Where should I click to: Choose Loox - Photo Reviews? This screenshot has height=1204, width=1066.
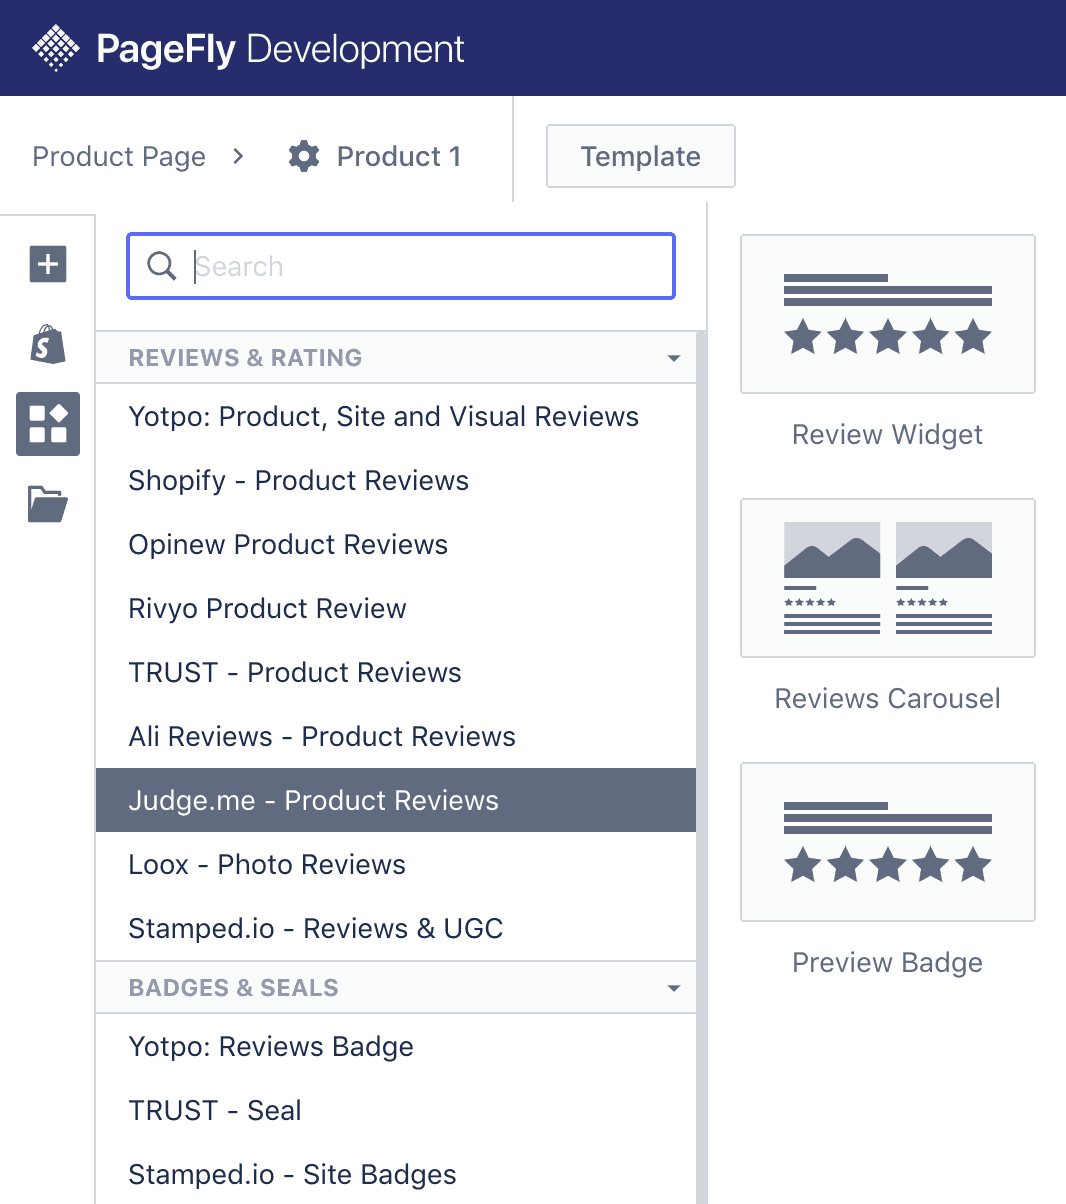tap(267, 864)
